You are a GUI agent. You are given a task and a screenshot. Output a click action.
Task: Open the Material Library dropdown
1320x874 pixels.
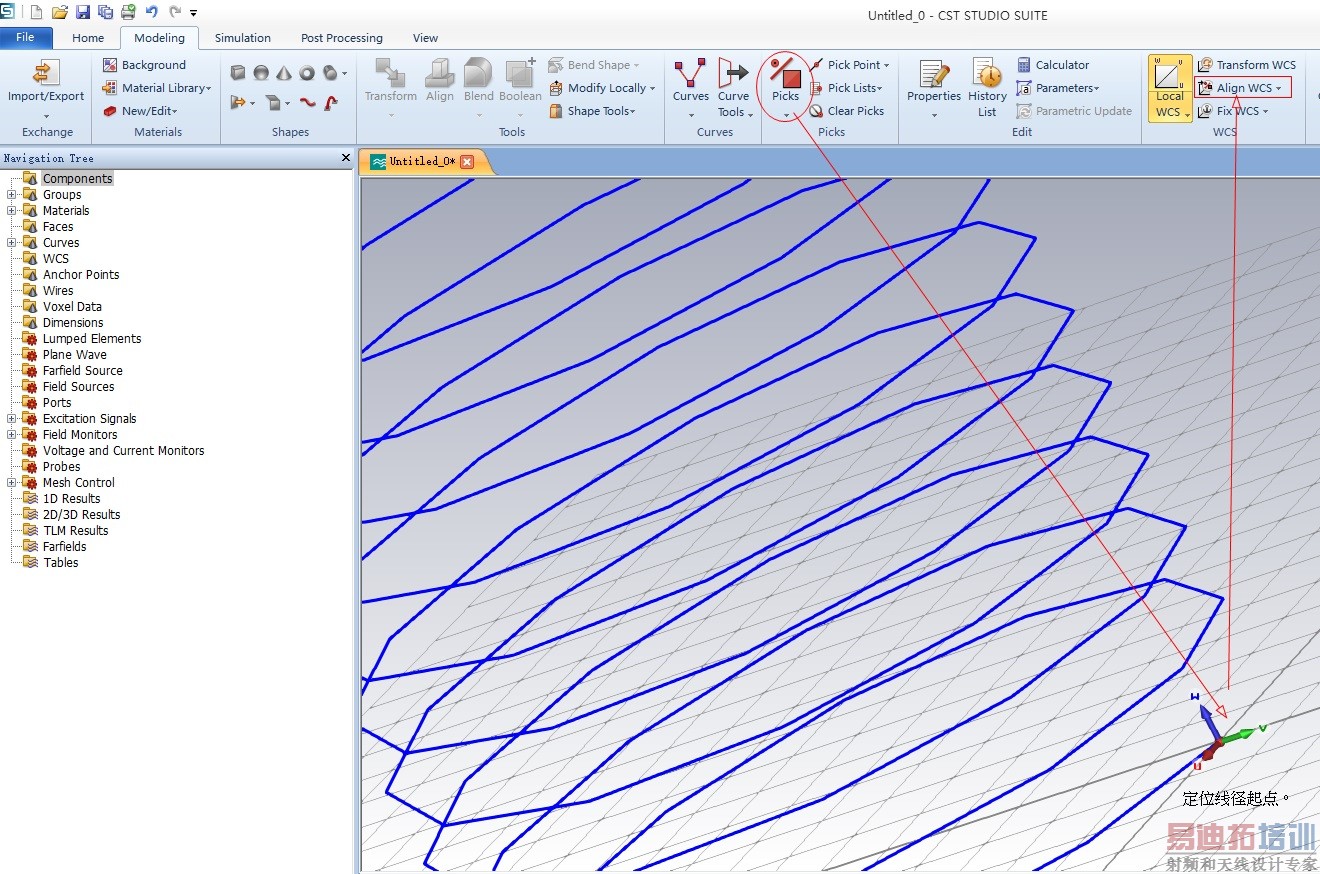pyautogui.click(x=157, y=88)
